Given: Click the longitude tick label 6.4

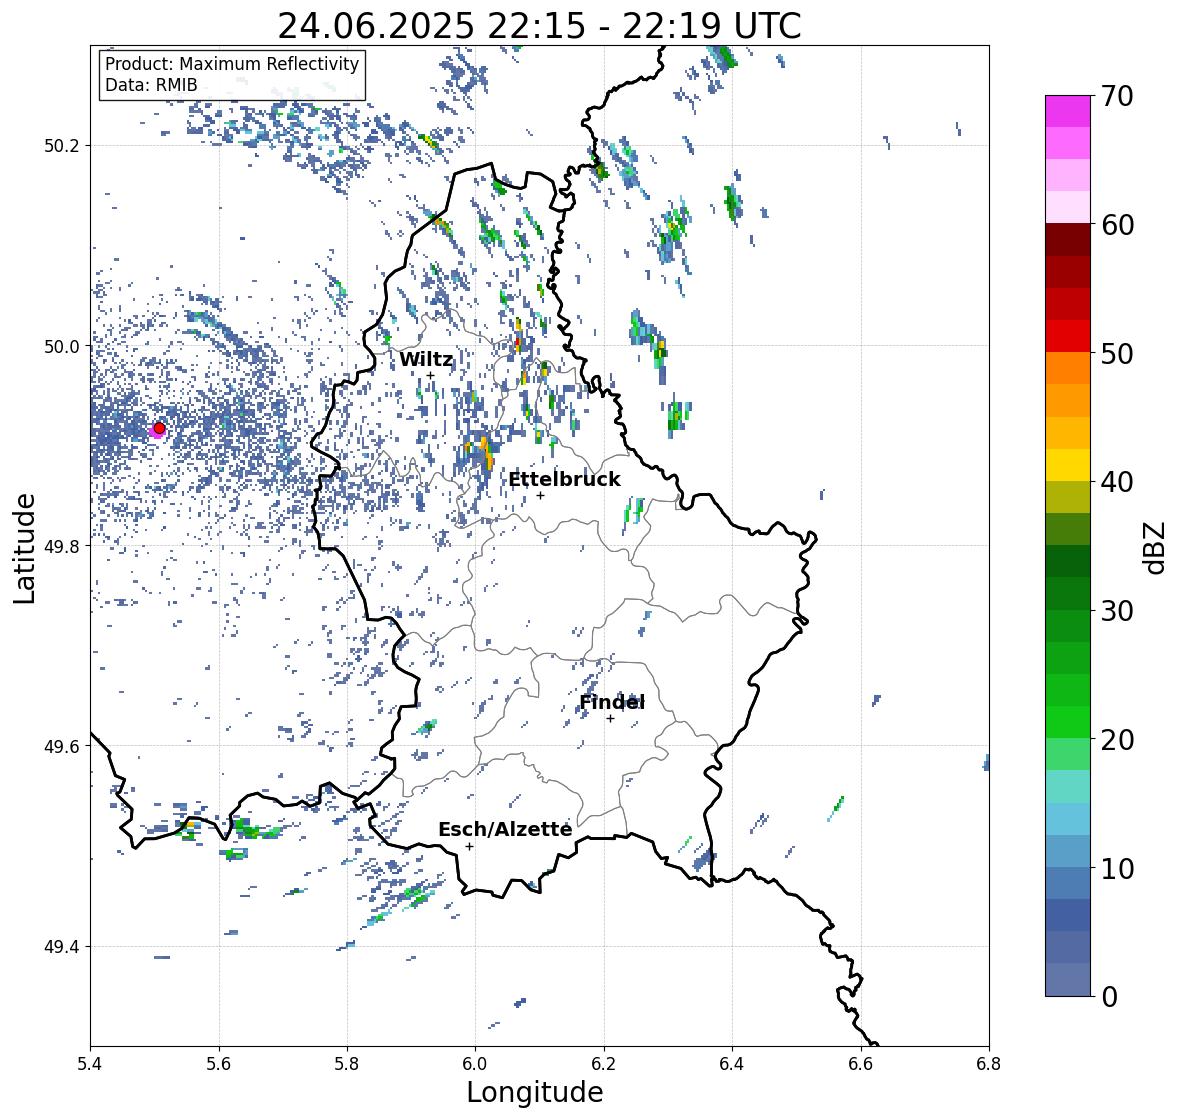Looking at the screenshot, I should click(732, 1063).
